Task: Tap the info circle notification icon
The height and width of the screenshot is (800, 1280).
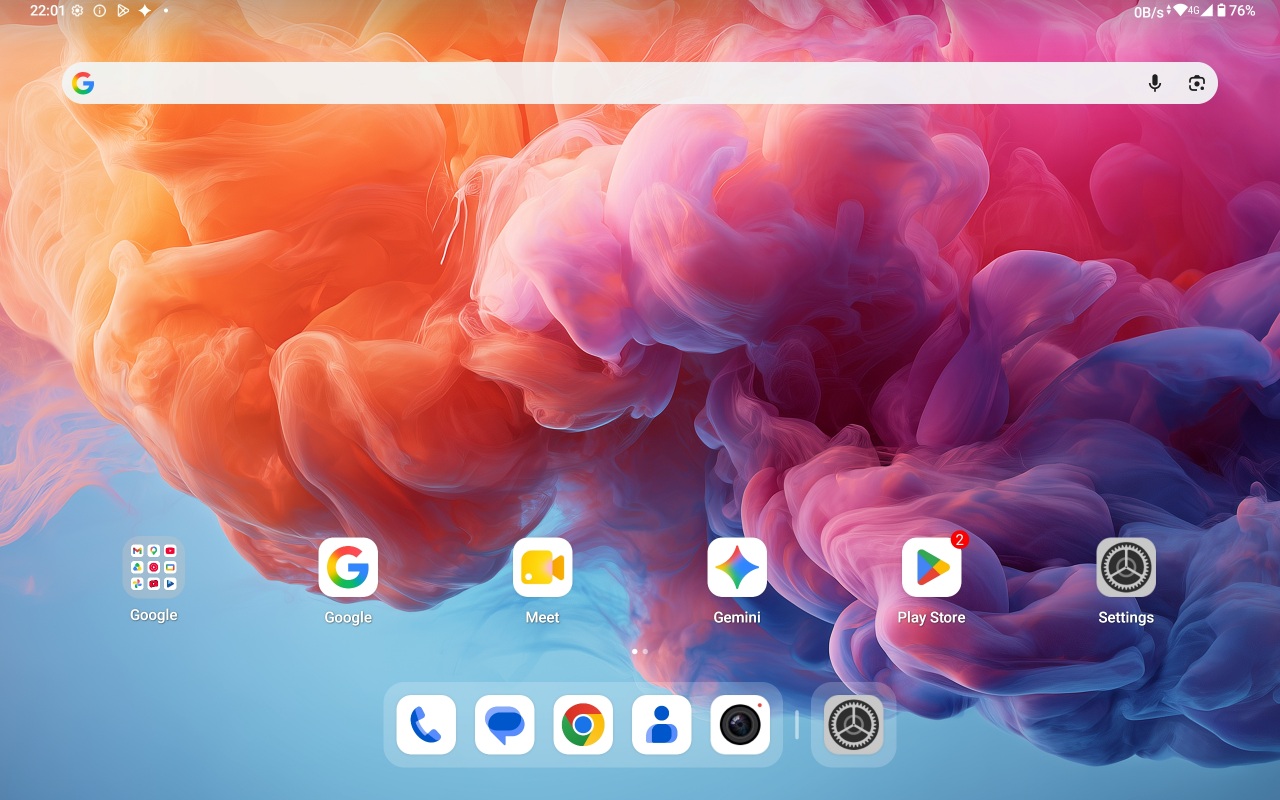Action: click(x=99, y=11)
